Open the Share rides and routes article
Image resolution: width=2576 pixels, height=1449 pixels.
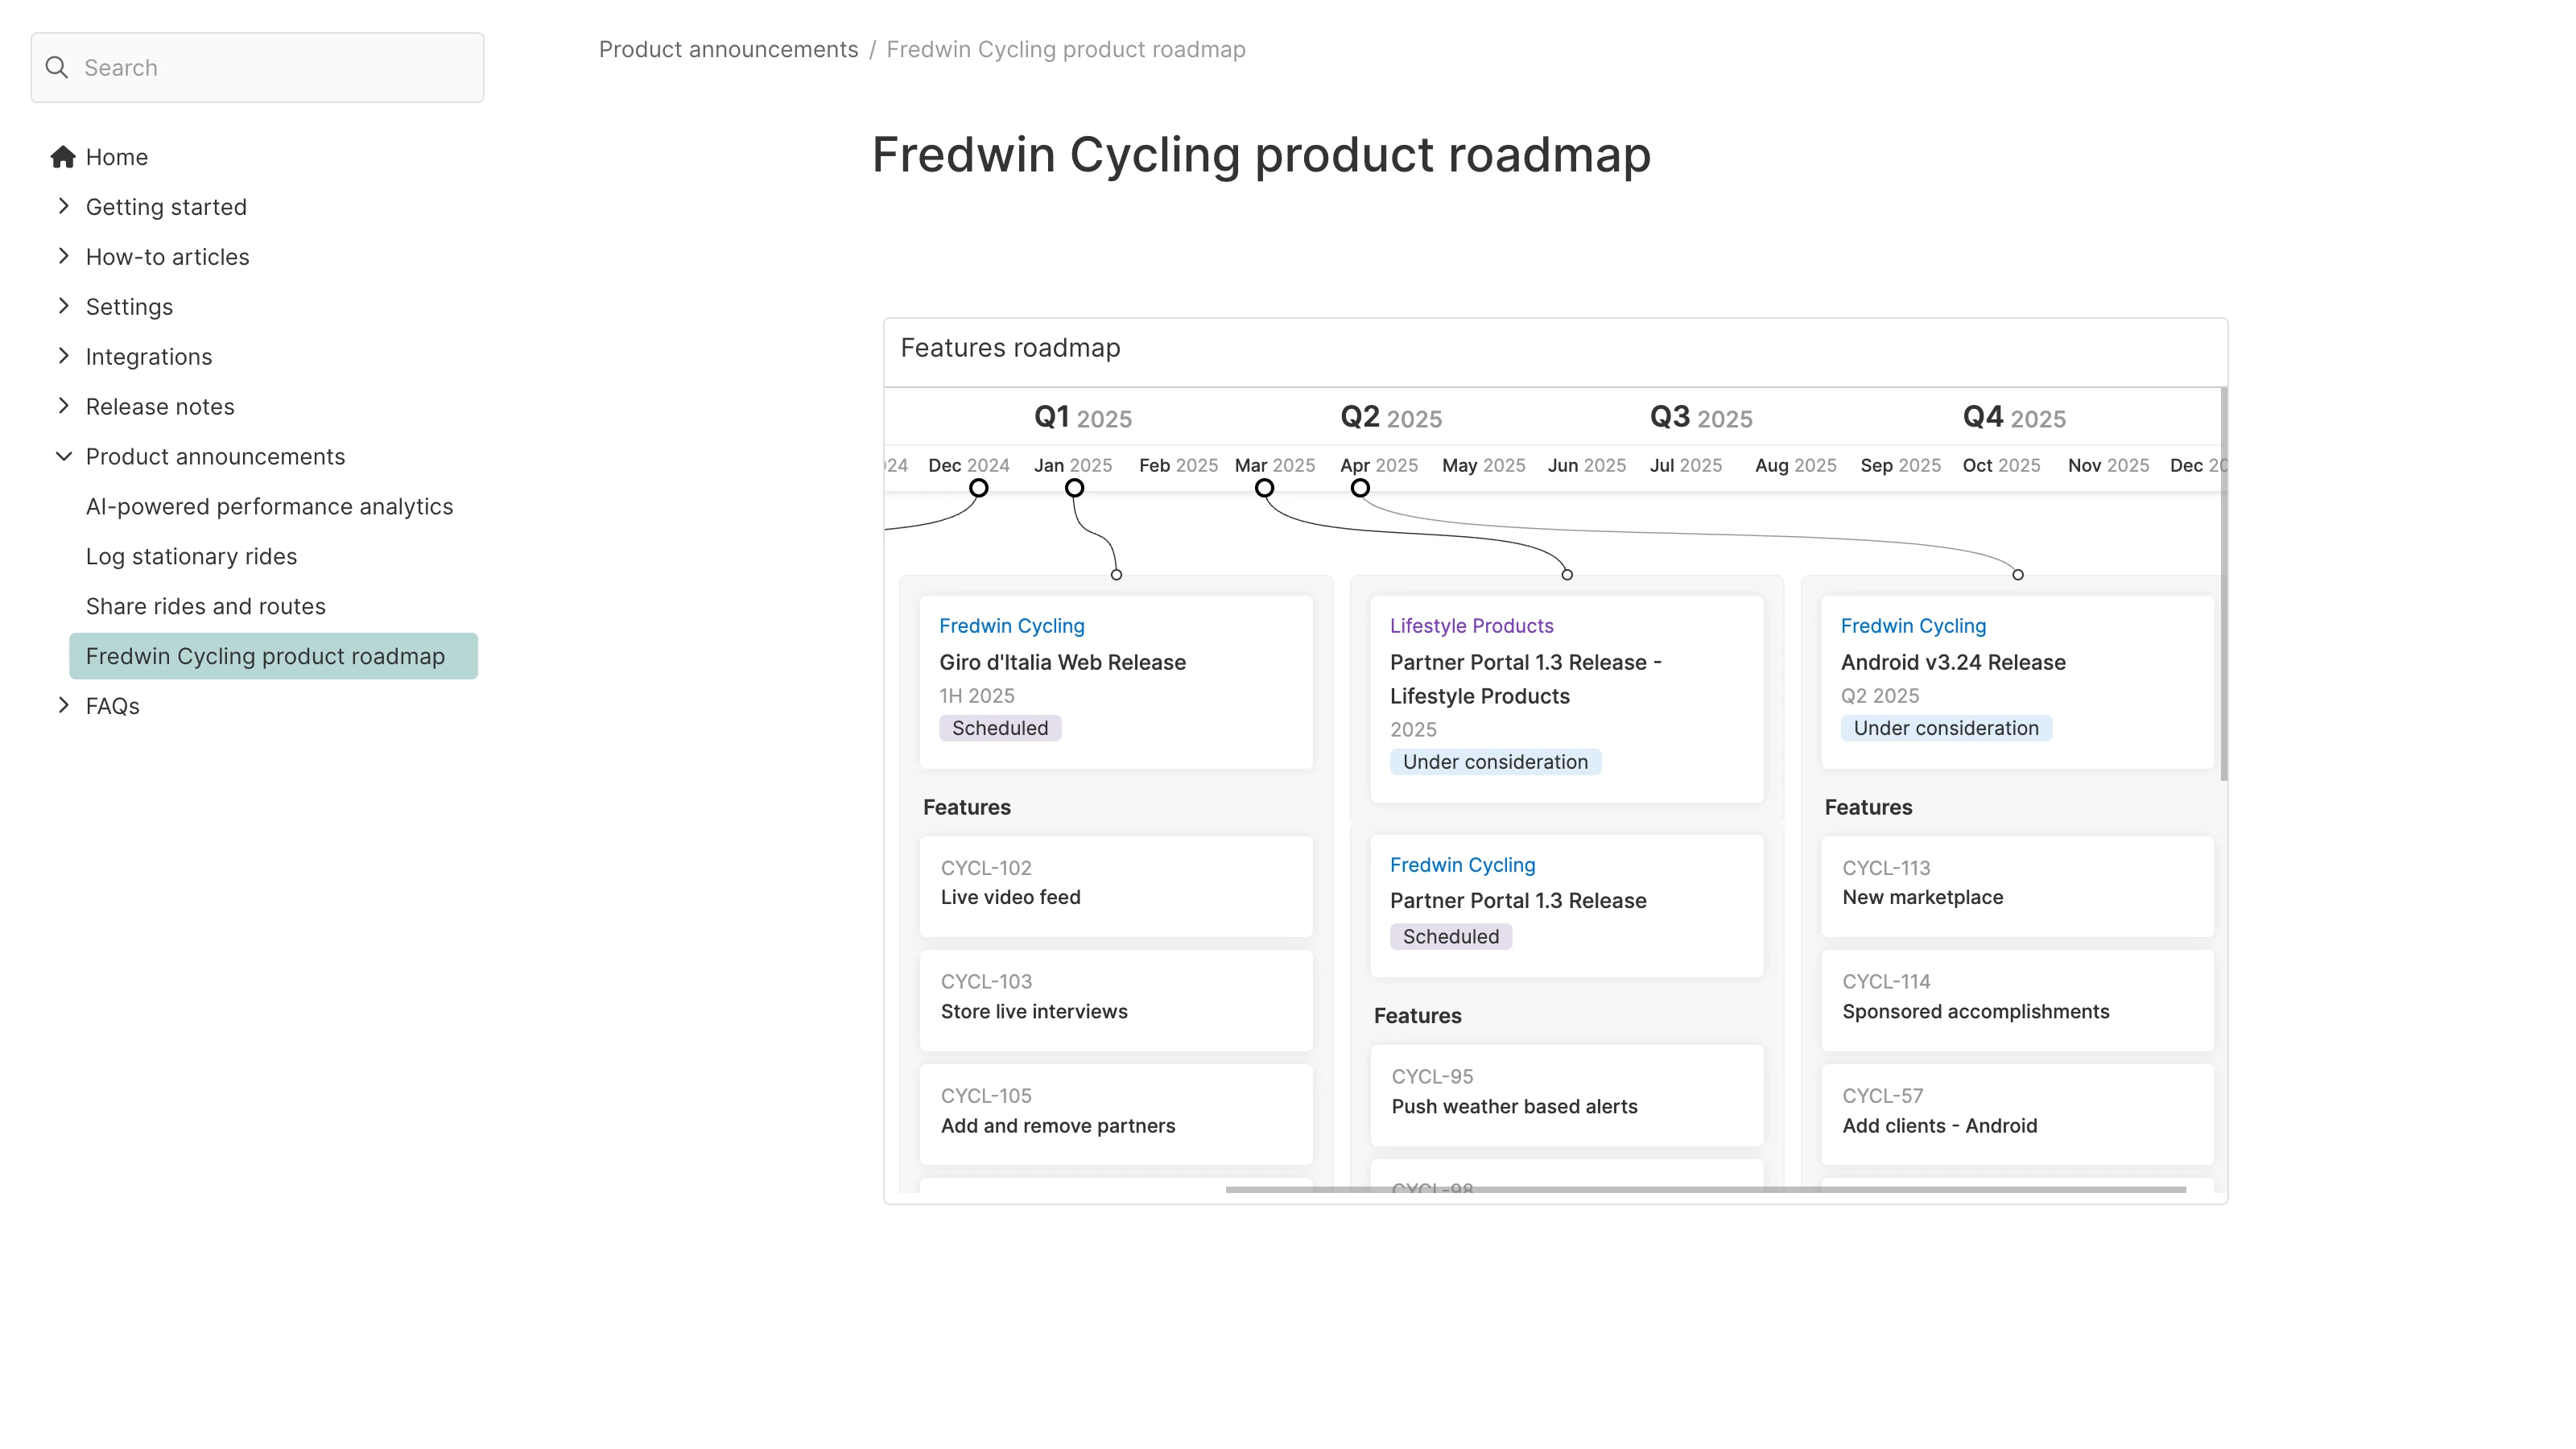(x=205, y=606)
